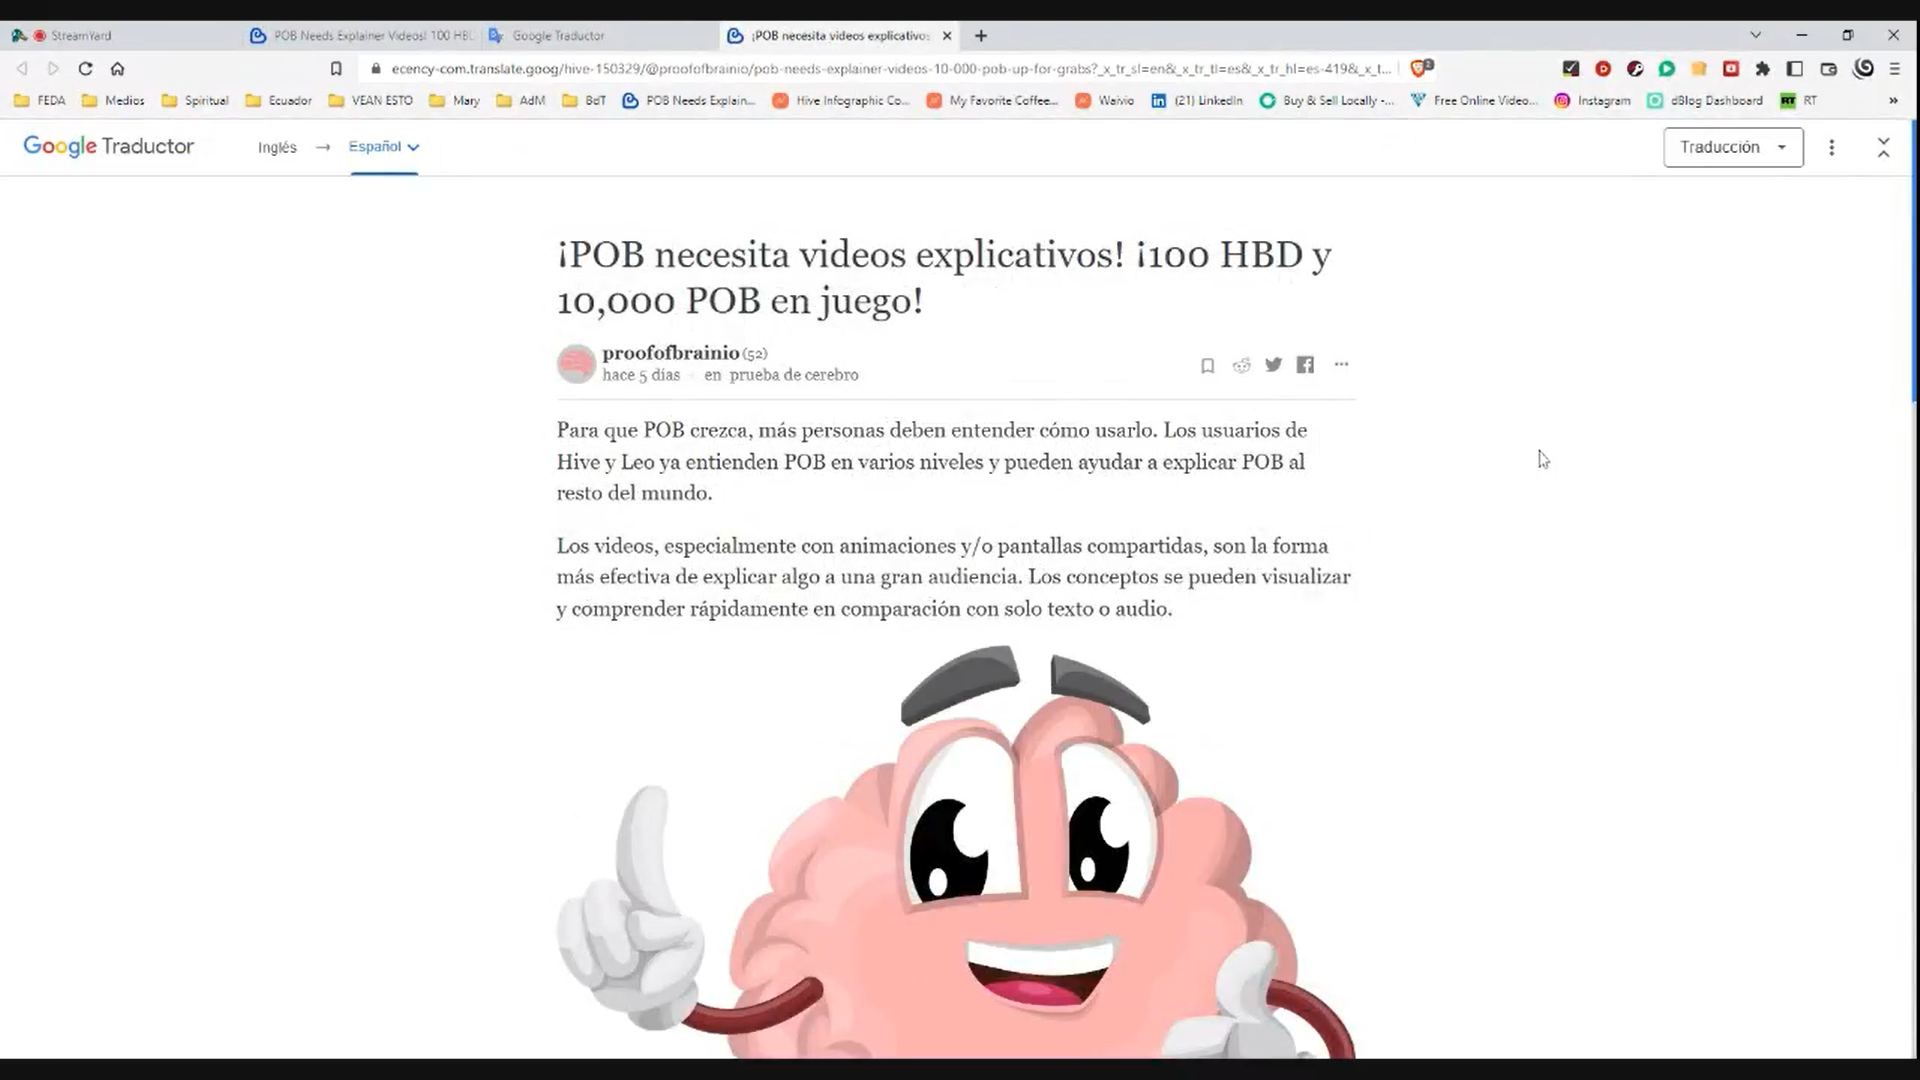This screenshot has width=1920, height=1080.
Task: Open the FEDA bookmarks folder
Action: (40, 100)
